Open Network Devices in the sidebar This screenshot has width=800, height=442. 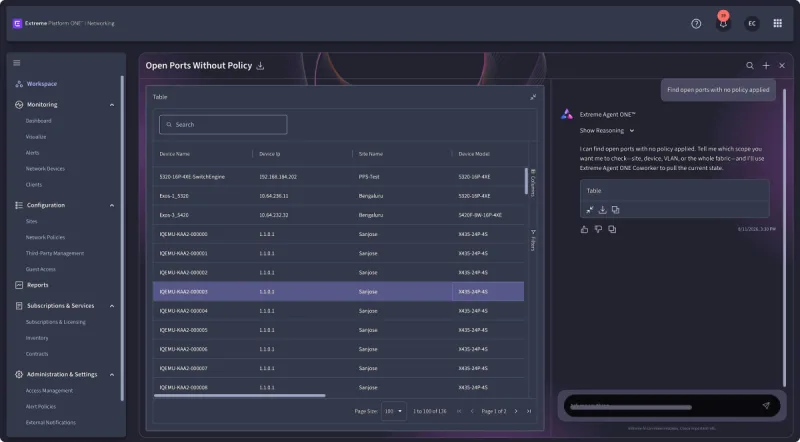tap(45, 168)
